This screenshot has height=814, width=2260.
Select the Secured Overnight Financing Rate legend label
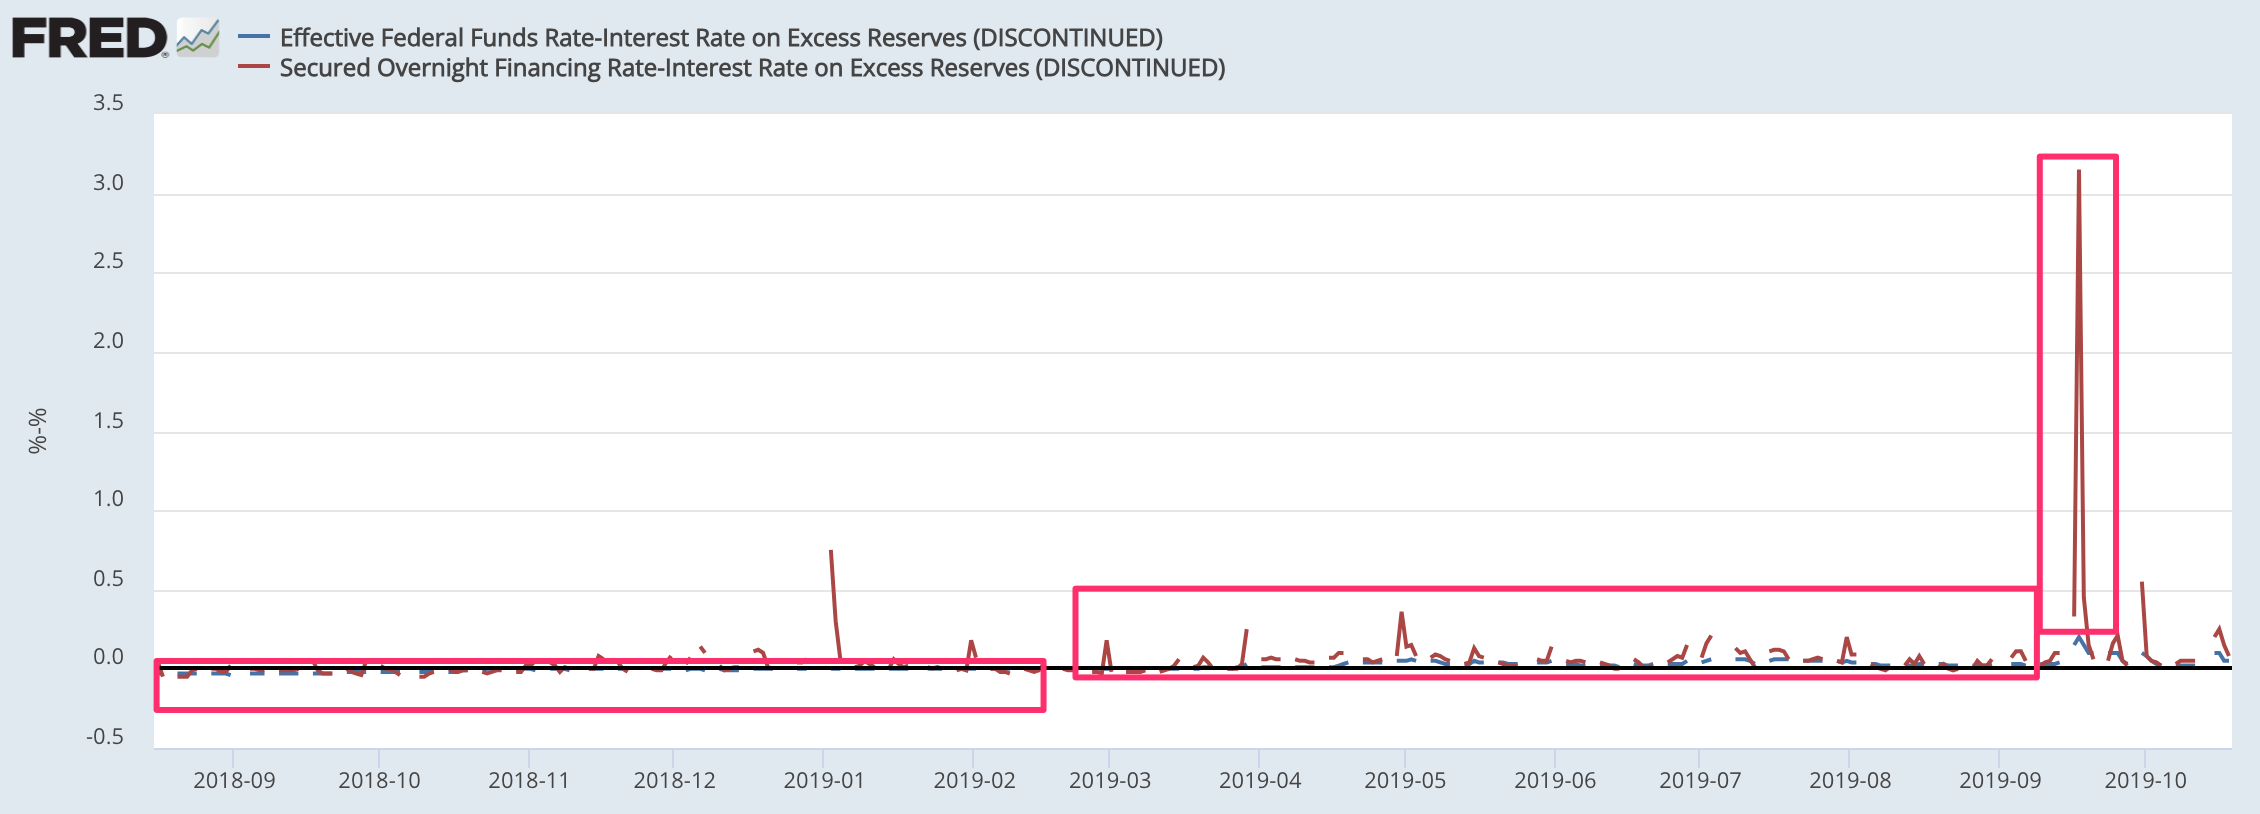[x=752, y=68]
